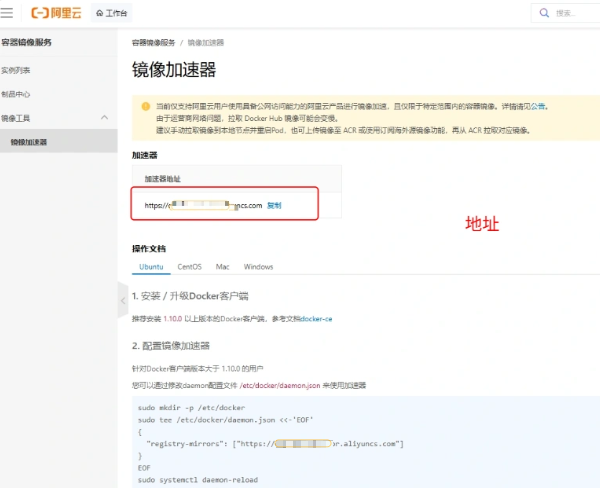Click the search magnifier icon

[x=544, y=13]
